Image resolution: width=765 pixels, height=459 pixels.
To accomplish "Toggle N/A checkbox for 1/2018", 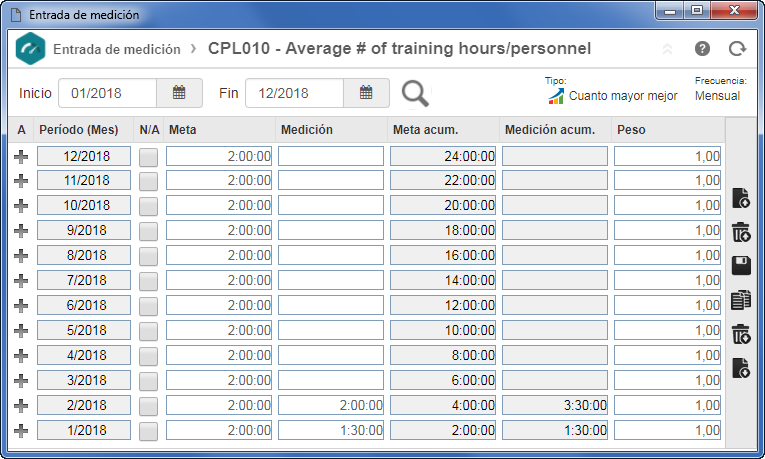I will [x=148, y=431].
